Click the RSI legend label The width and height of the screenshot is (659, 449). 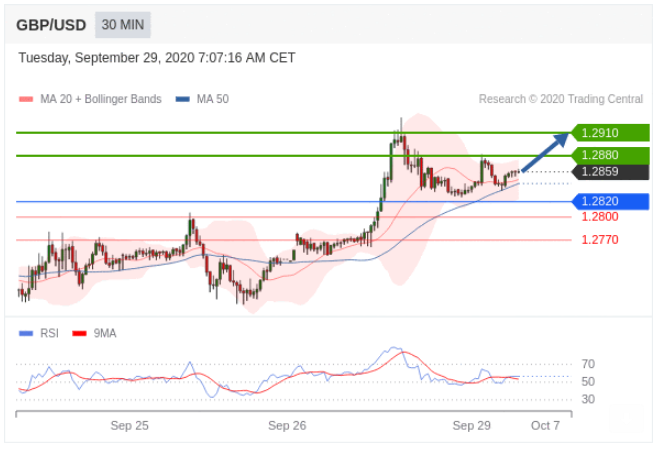click(x=49, y=334)
